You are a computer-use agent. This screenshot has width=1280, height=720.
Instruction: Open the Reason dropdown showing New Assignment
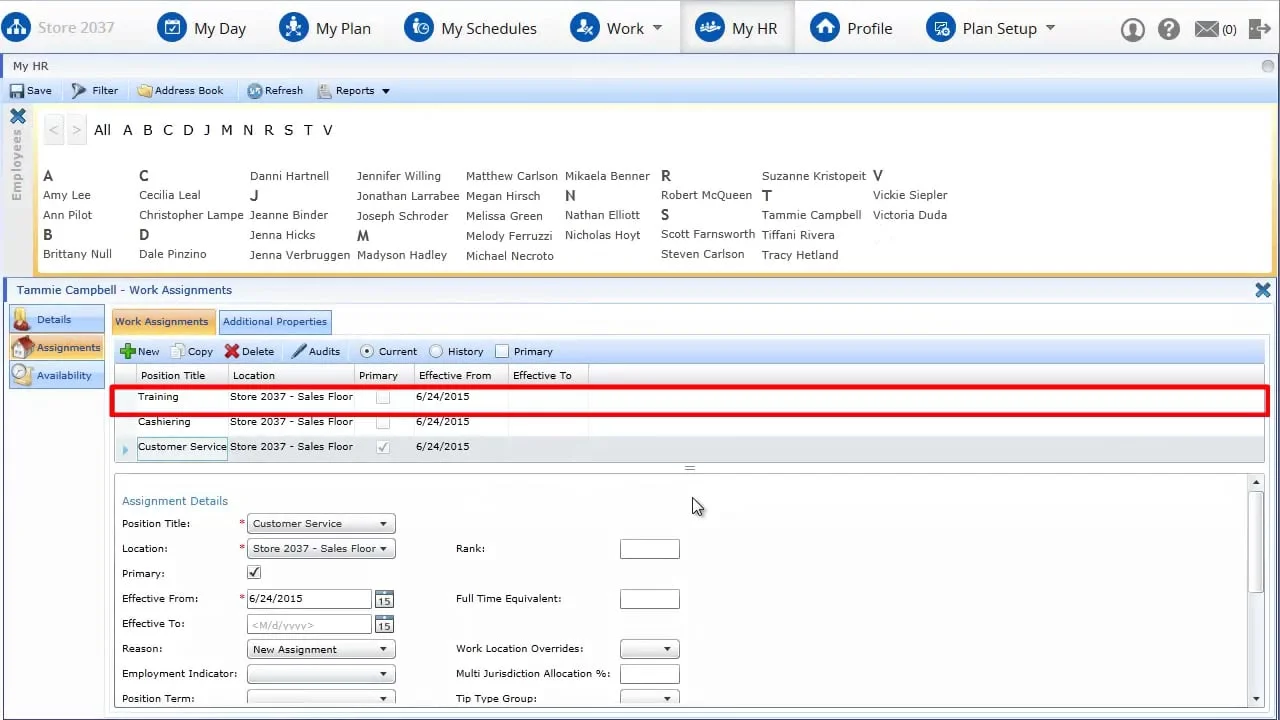321,649
